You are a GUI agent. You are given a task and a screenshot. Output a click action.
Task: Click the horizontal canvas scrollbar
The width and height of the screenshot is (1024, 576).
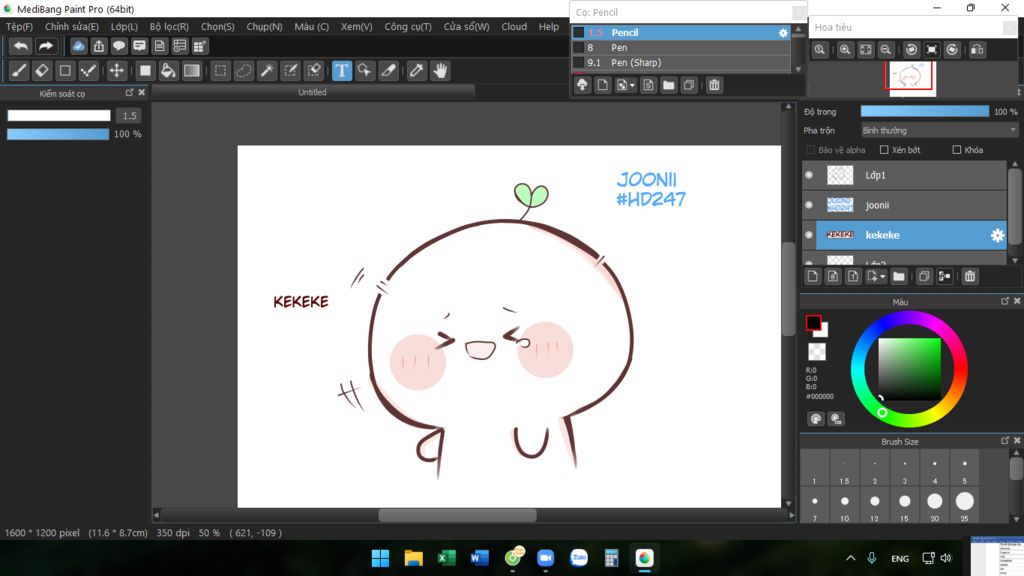(x=458, y=515)
